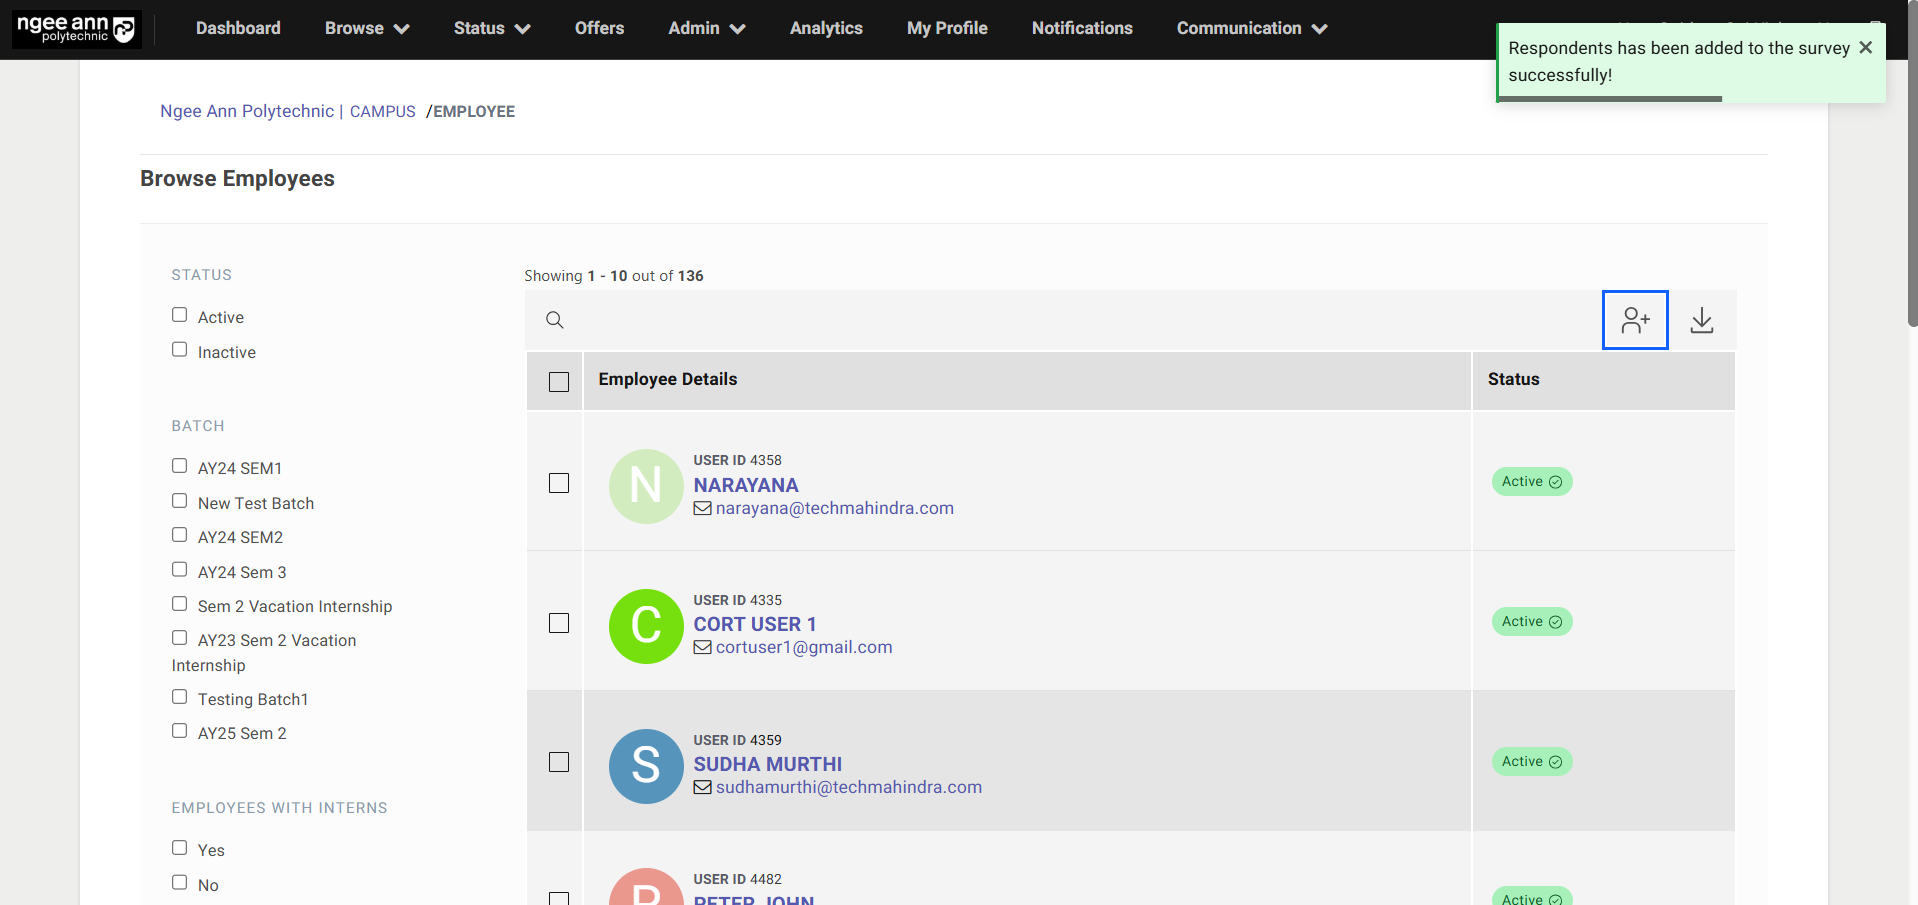Image resolution: width=1918 pixels, height=905 pixels.
Task: Select all employees via header checkbox
Action: (x=559, y=382)
